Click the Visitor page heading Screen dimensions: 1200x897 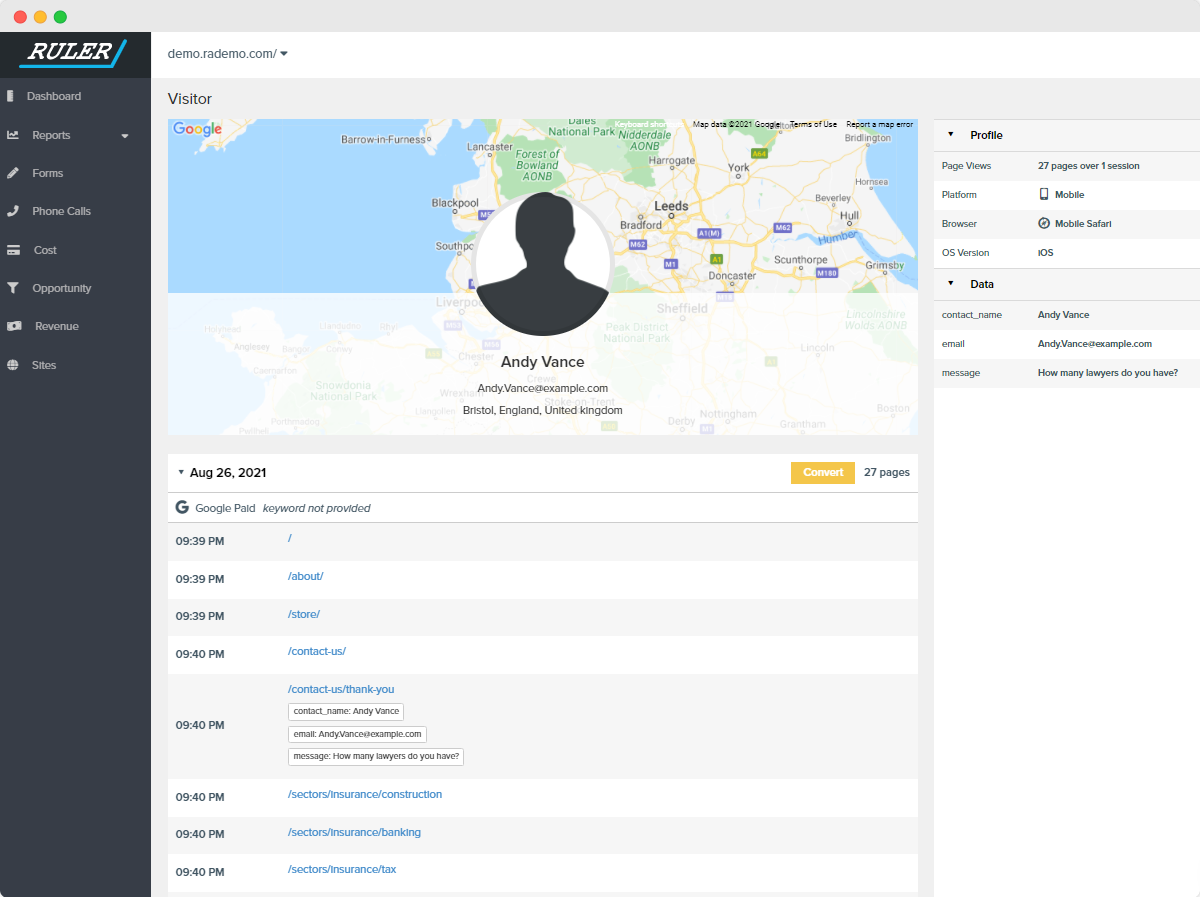[x=190, y=99]
